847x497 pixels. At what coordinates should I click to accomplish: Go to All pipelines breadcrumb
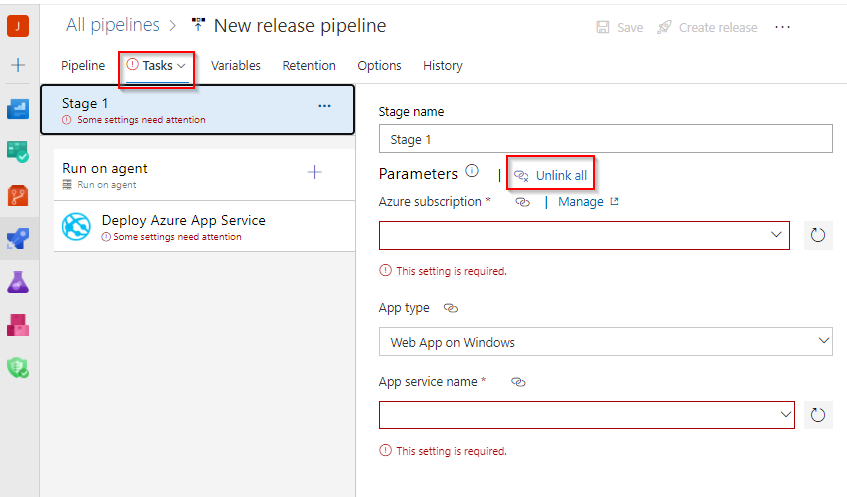point(113,25)
